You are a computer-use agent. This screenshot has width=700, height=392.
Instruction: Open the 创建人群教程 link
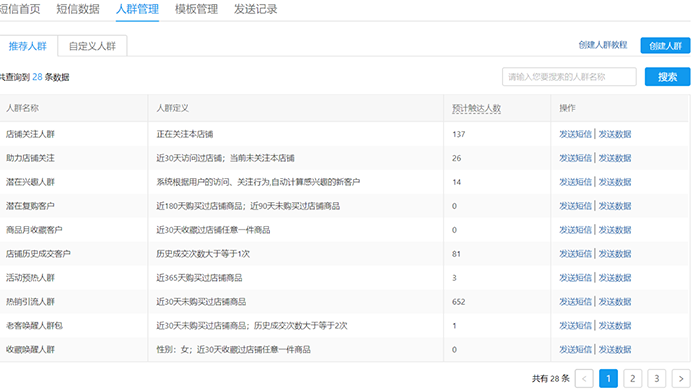[x=603, y=45]
